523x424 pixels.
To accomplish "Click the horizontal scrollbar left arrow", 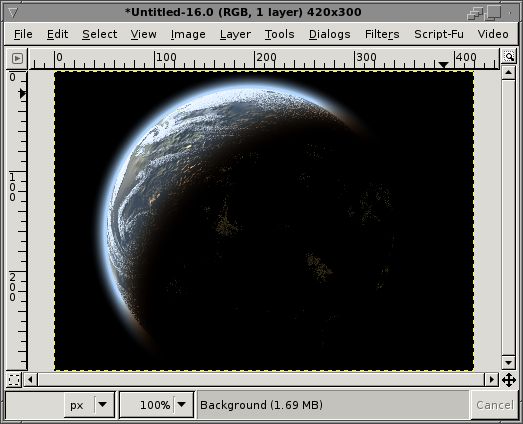I will pos(30,380).
